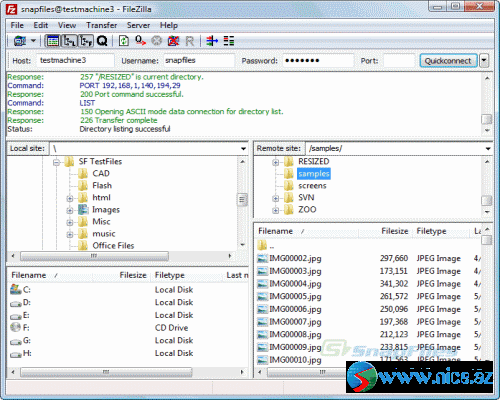500x400 pixels.
Task: Click the local file list horizontal scrollbar thumb
Action: (106, 372)
